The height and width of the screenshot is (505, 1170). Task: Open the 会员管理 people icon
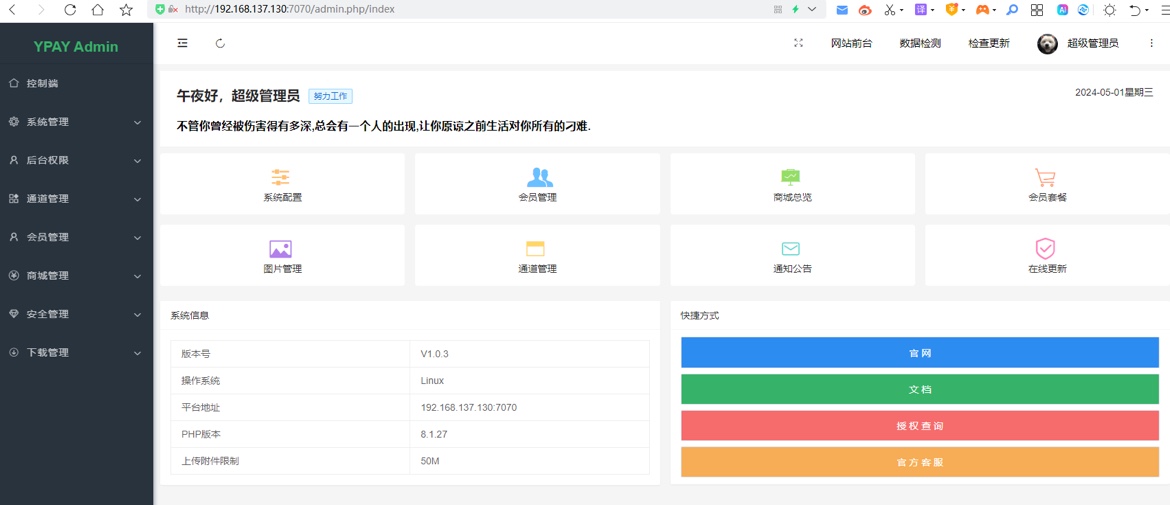pyautogui.click(x=538, y=178)
